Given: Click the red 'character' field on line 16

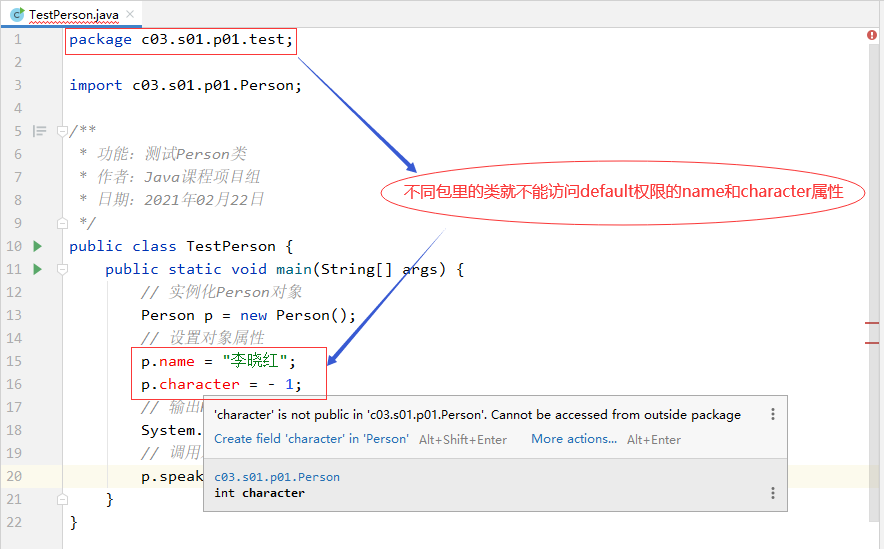Looking at the screenshot, I should [199, 384].
